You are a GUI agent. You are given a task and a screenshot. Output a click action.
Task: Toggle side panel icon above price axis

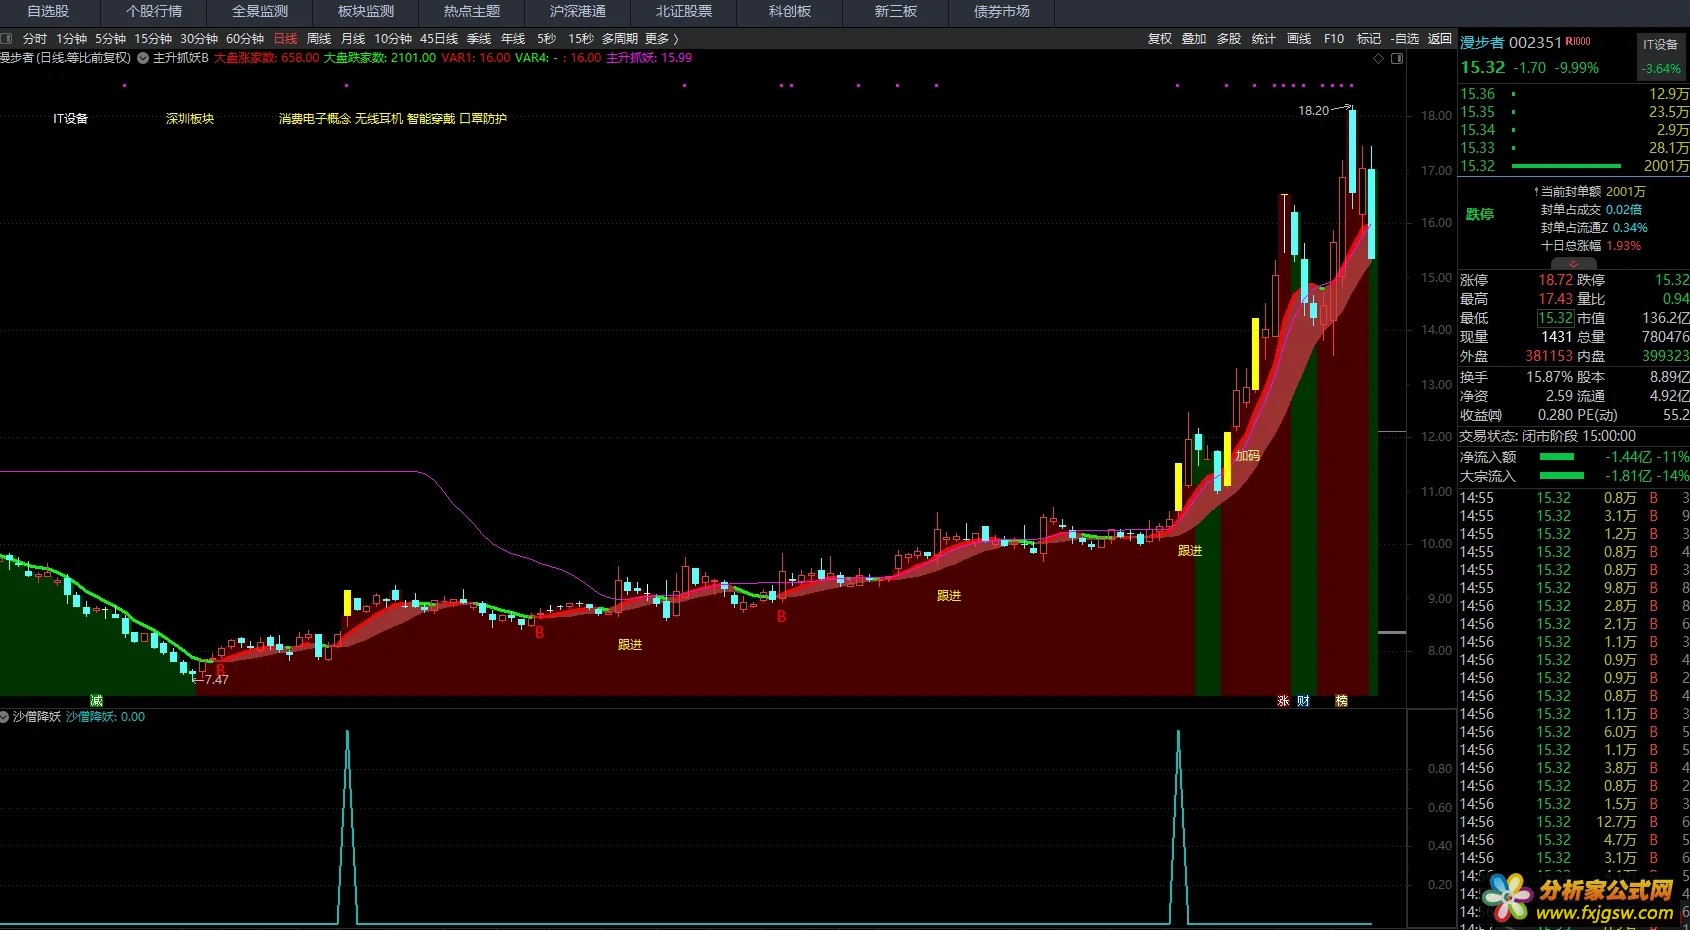point(1397,58)
